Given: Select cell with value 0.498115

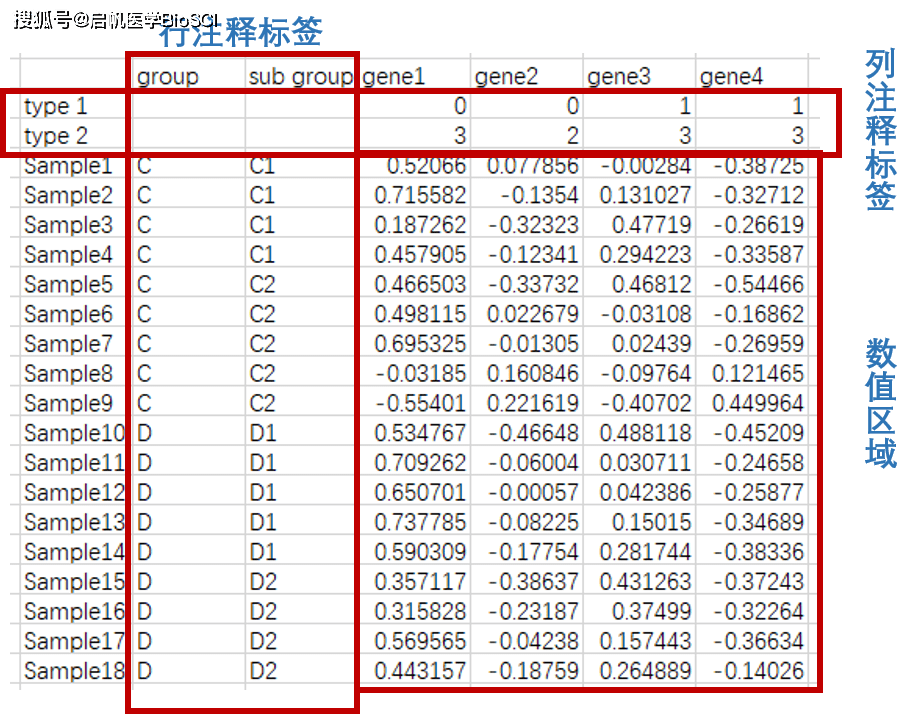Looking at the screenshot, I should 421,314.
